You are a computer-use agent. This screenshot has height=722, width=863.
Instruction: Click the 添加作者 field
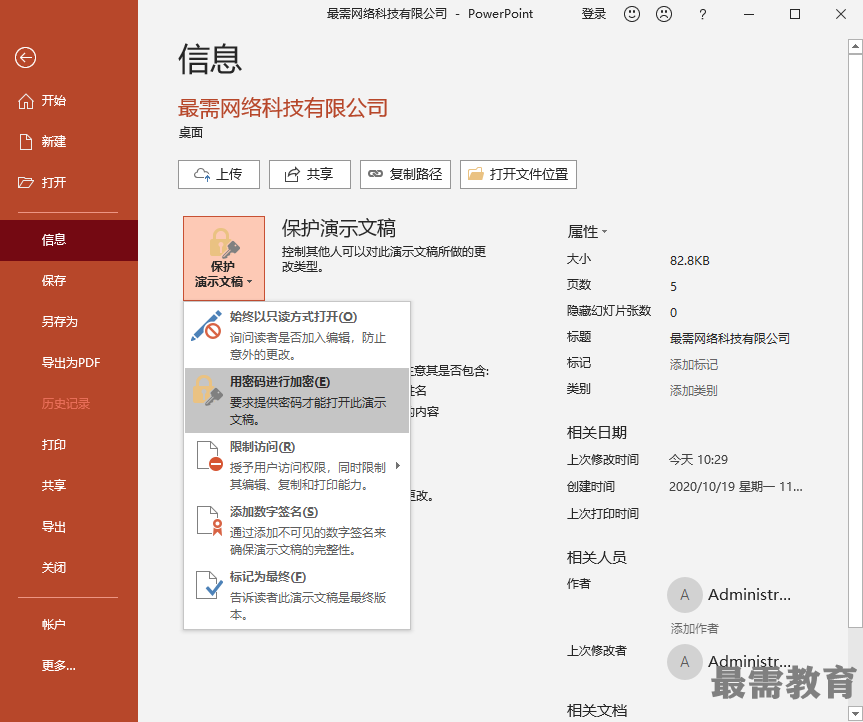pos(694,628)
